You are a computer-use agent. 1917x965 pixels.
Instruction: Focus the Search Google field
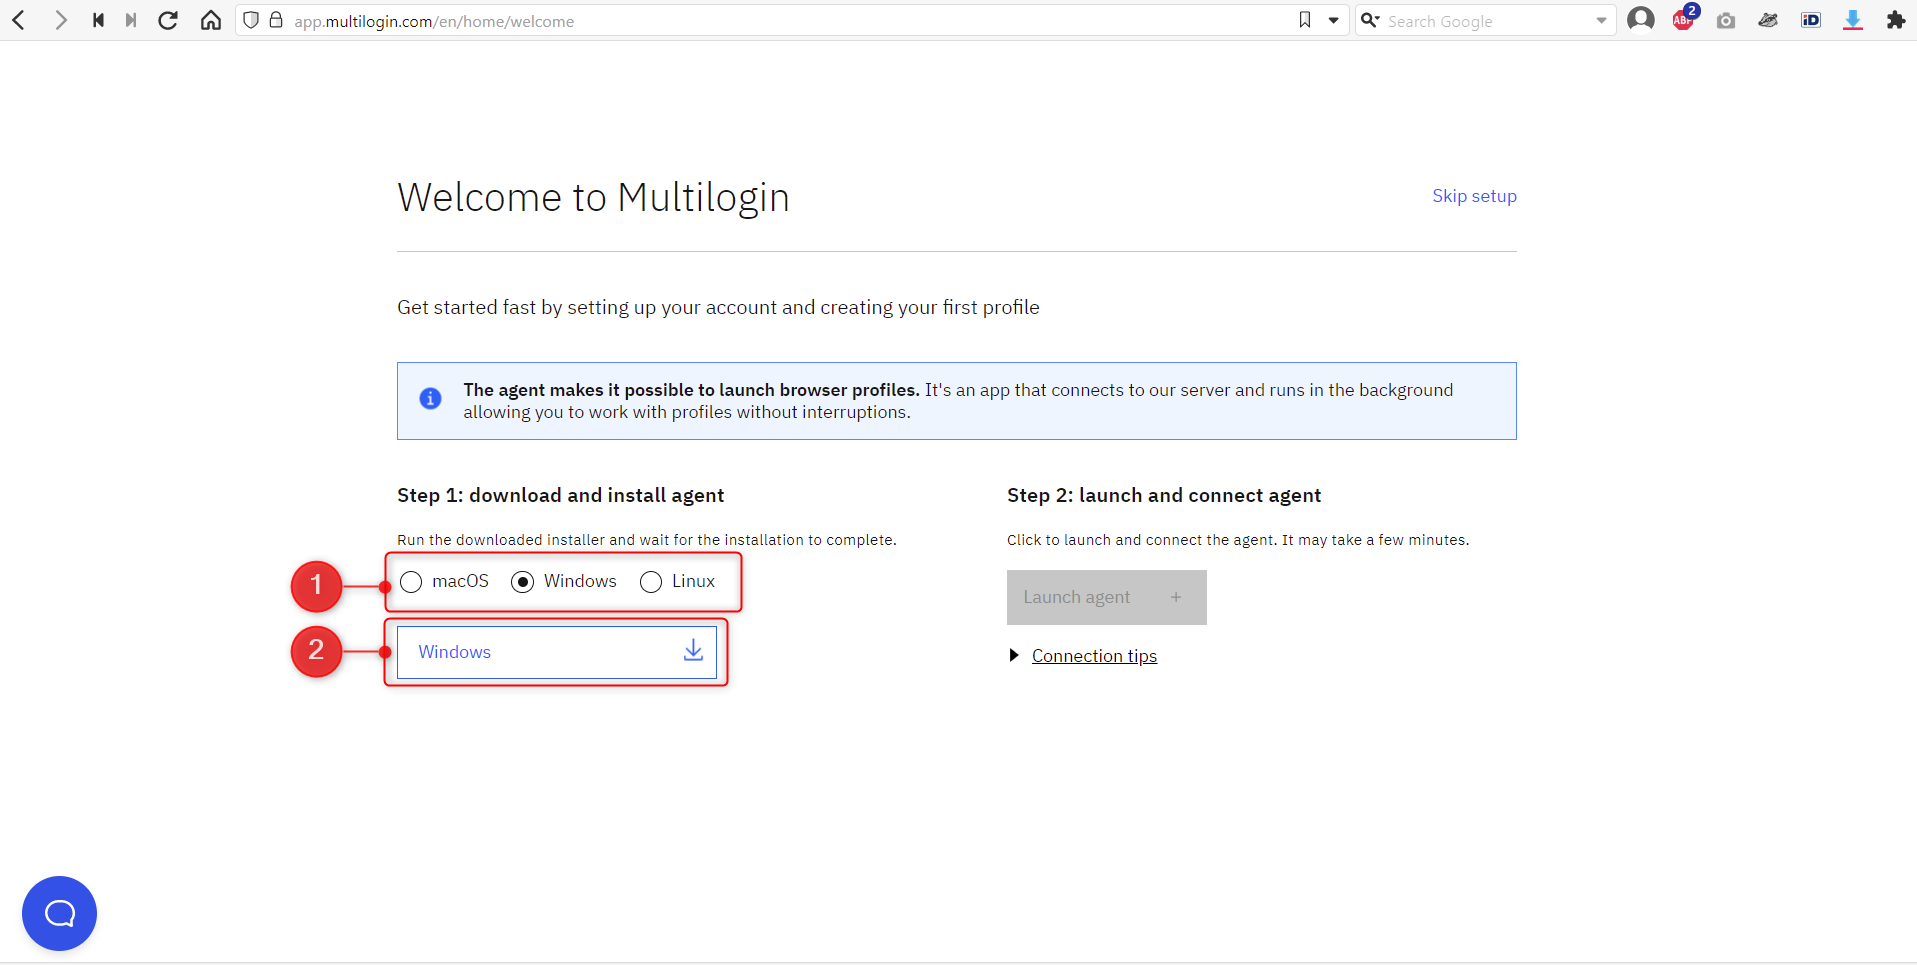(1486, 21)
